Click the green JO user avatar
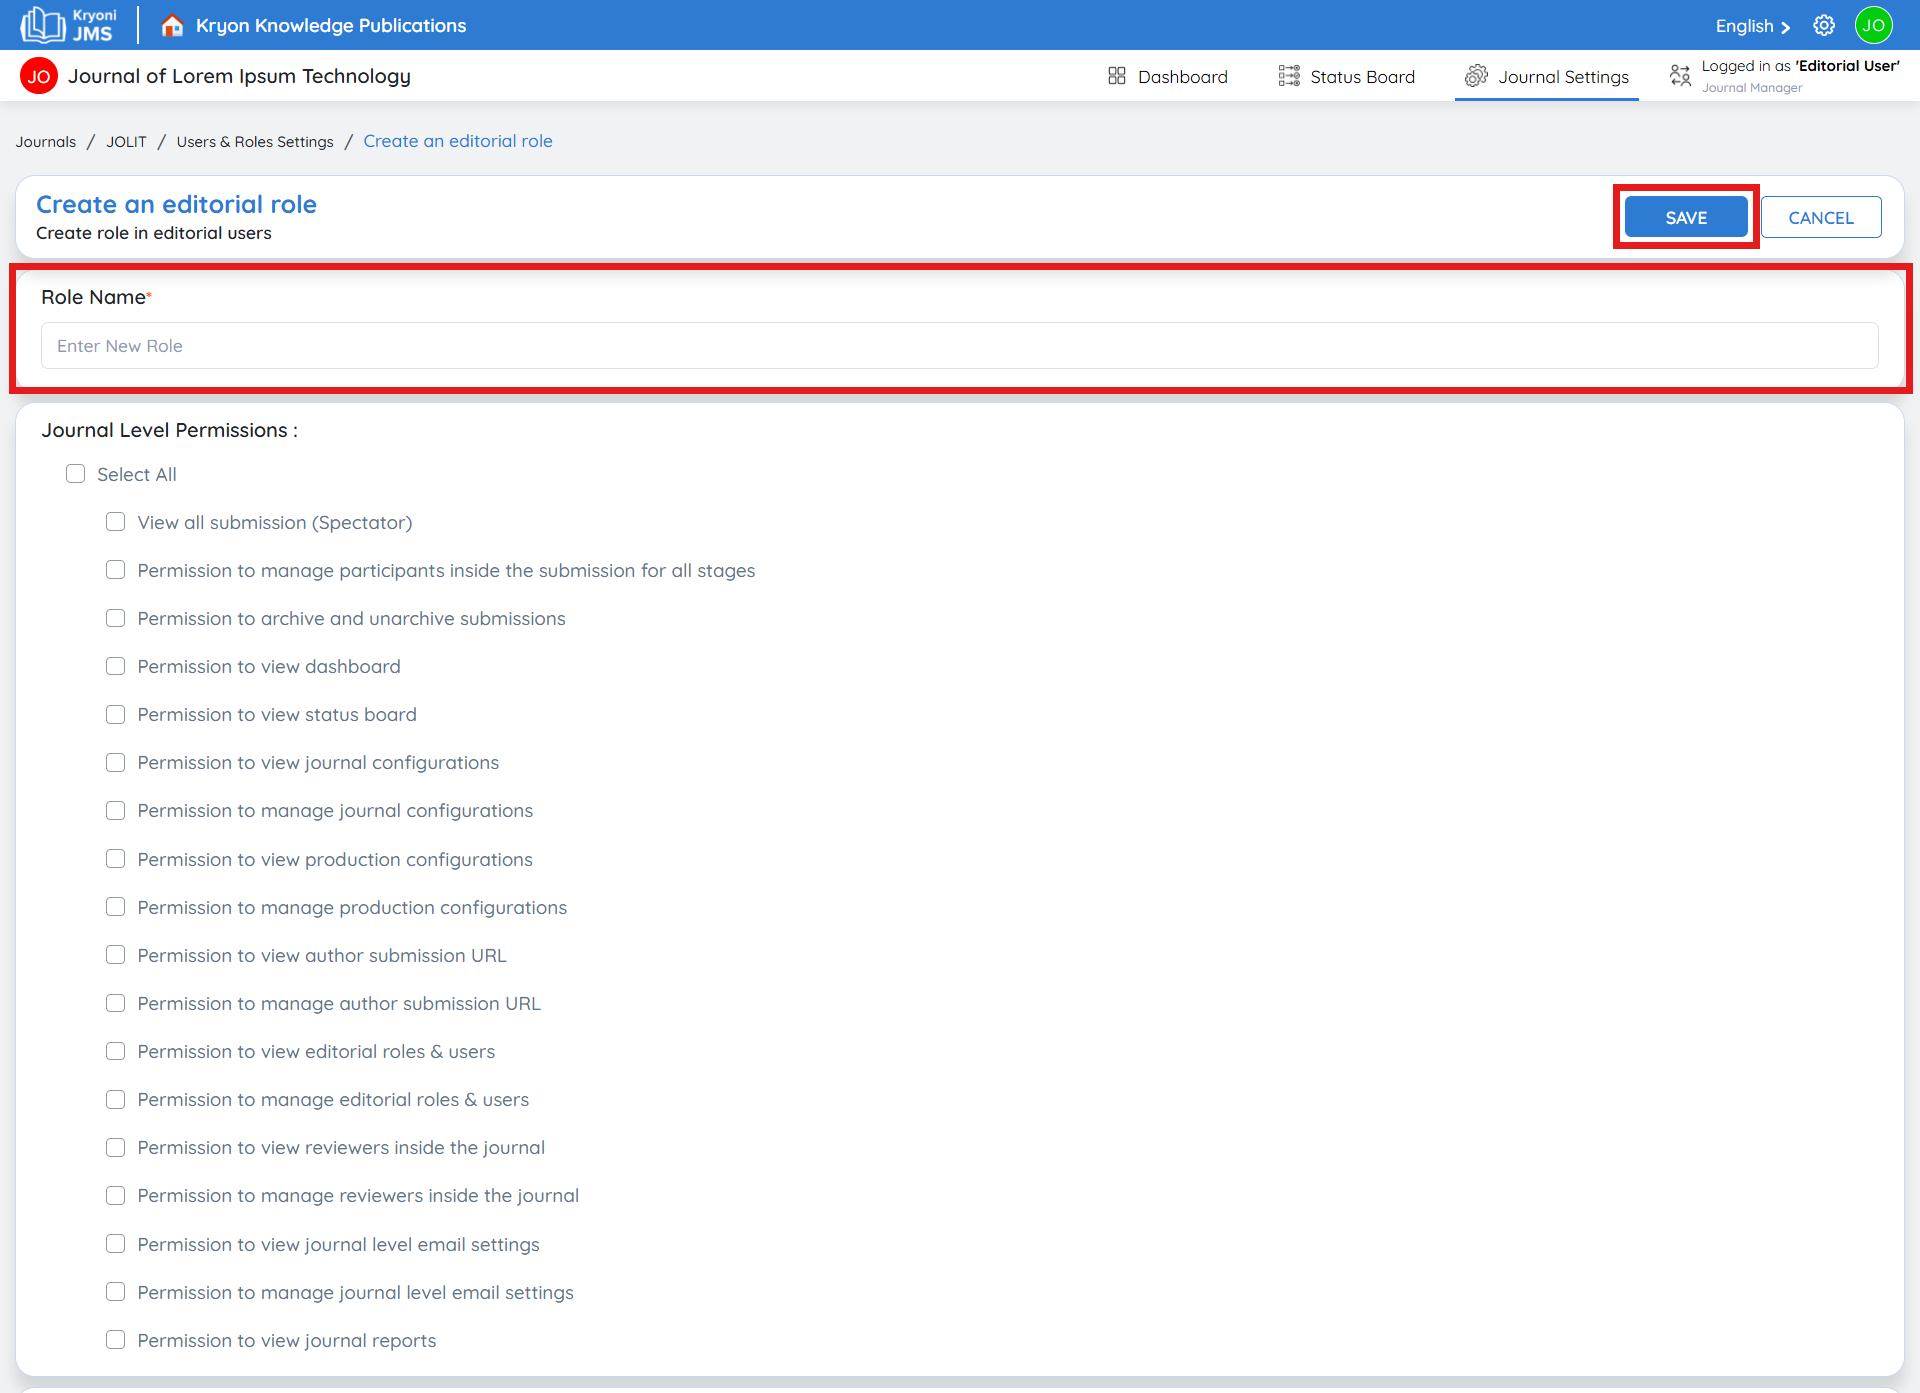 1873,25
